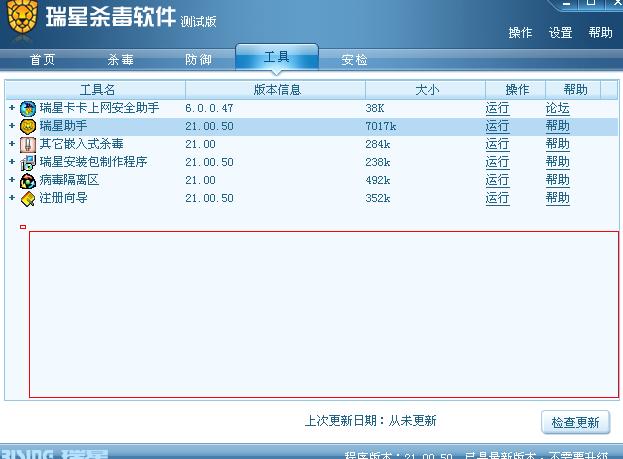Open 帮助 link for 瑞星安装包制作程序
This screenshot has height=459, width=623.
coord(557,162)
